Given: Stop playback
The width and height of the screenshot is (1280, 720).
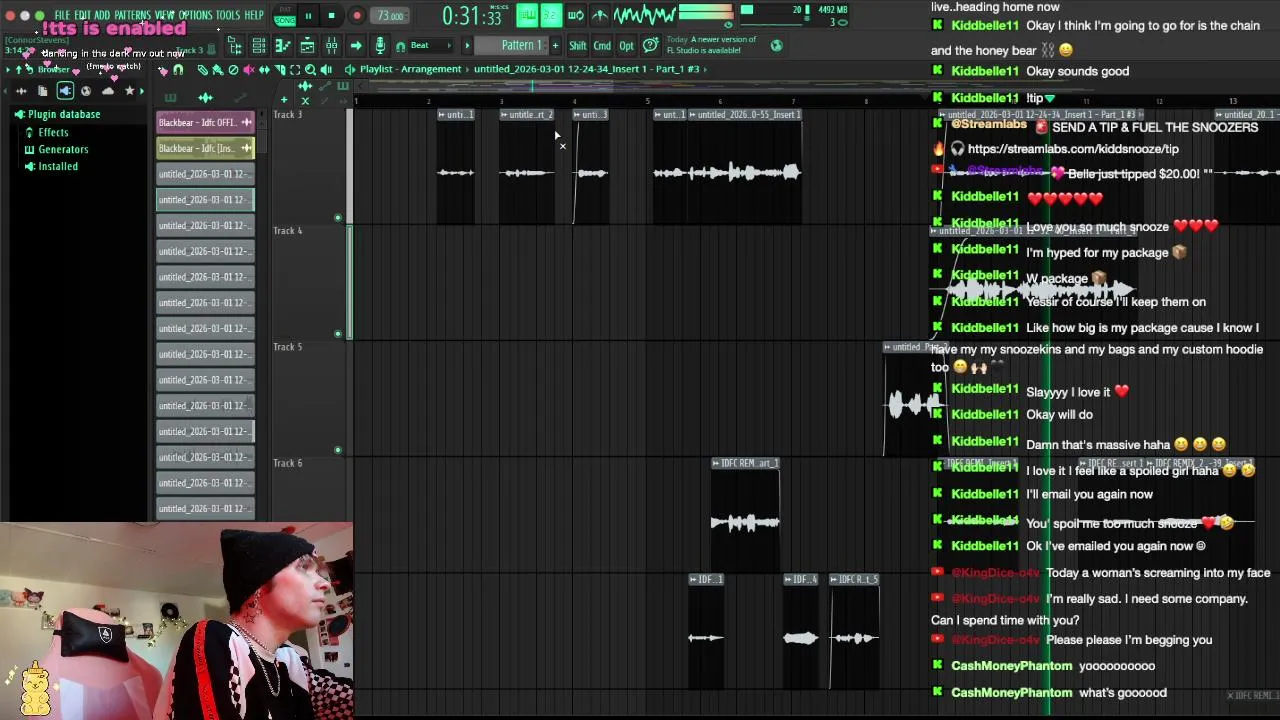Looking at the screenshot, I should (x=331, y=16).
